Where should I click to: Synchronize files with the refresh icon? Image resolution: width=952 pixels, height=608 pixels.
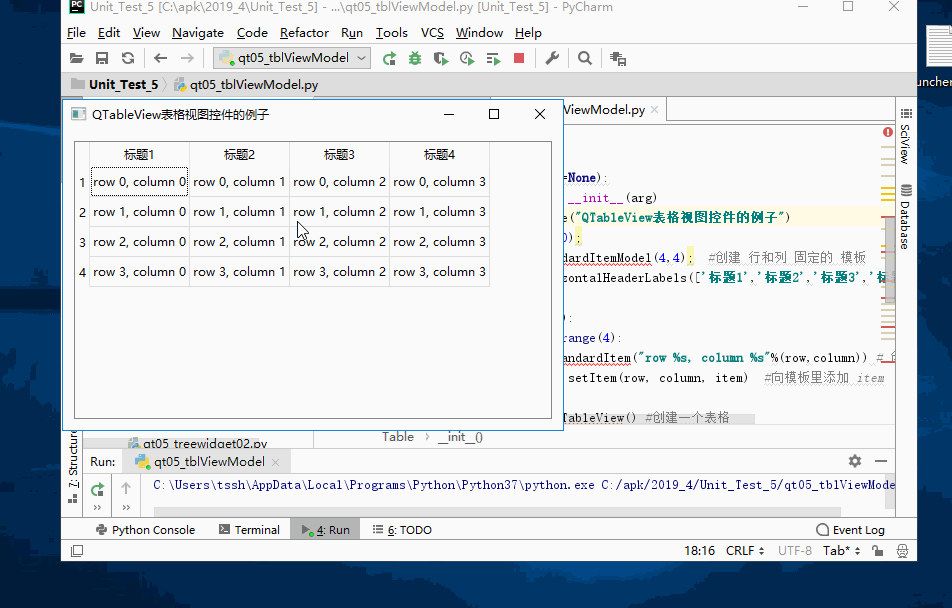(x=128, y=58)
